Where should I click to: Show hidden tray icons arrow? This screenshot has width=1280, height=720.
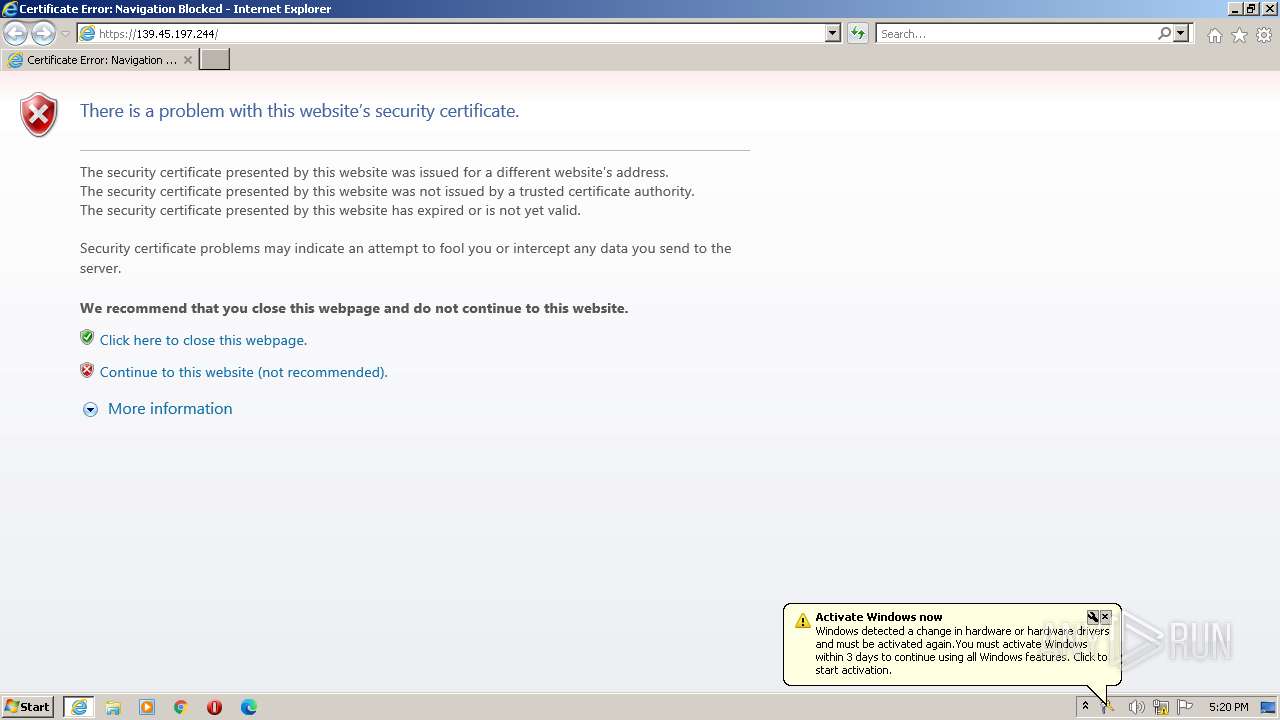(1085, 707)
